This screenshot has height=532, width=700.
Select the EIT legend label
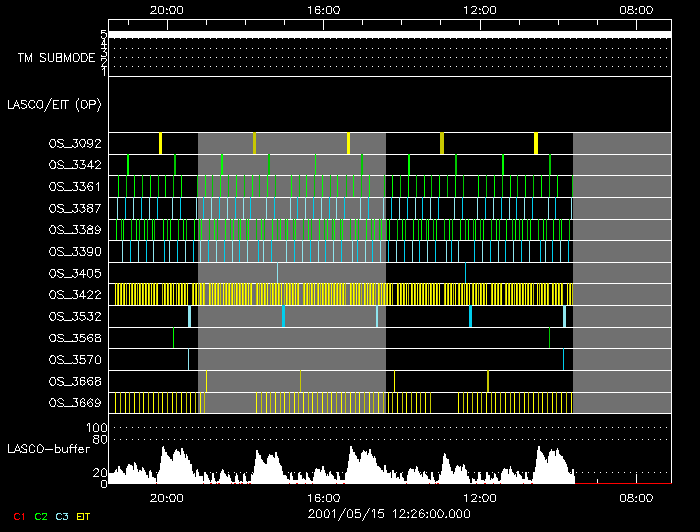coord(84,515)
